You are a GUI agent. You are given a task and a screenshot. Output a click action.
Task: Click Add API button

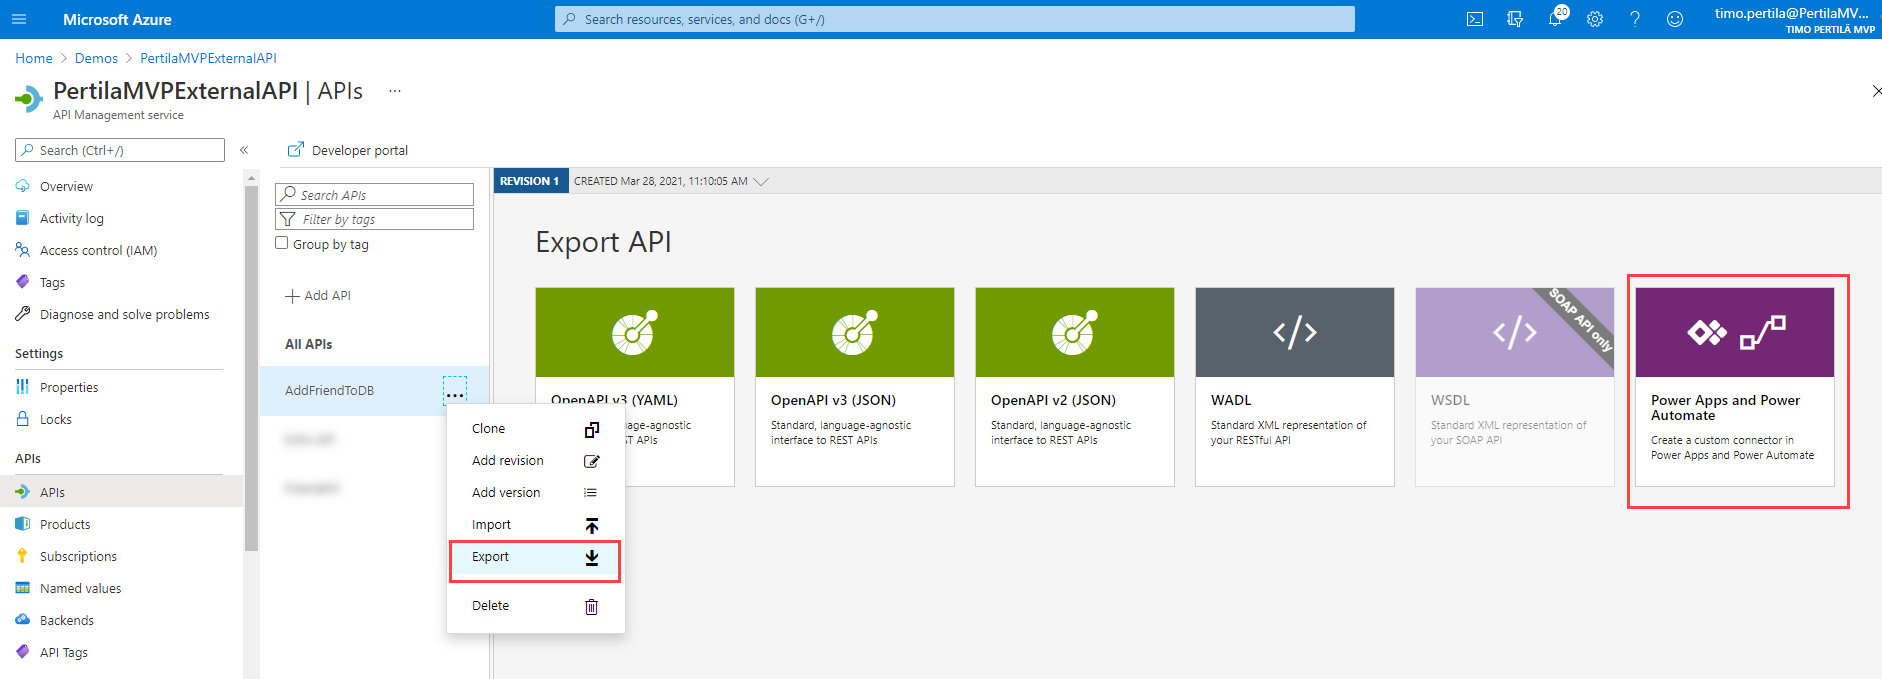[318, 296]
